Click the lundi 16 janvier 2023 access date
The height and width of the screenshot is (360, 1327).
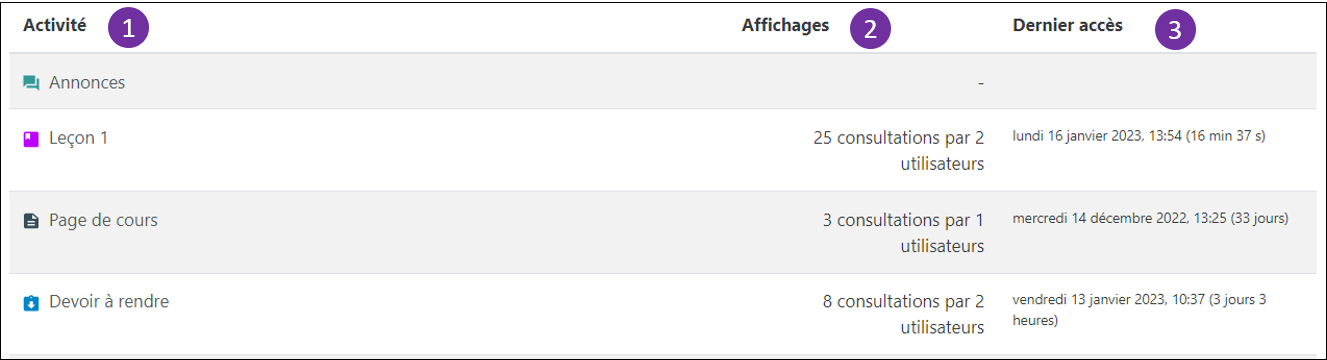point(1139,136)
